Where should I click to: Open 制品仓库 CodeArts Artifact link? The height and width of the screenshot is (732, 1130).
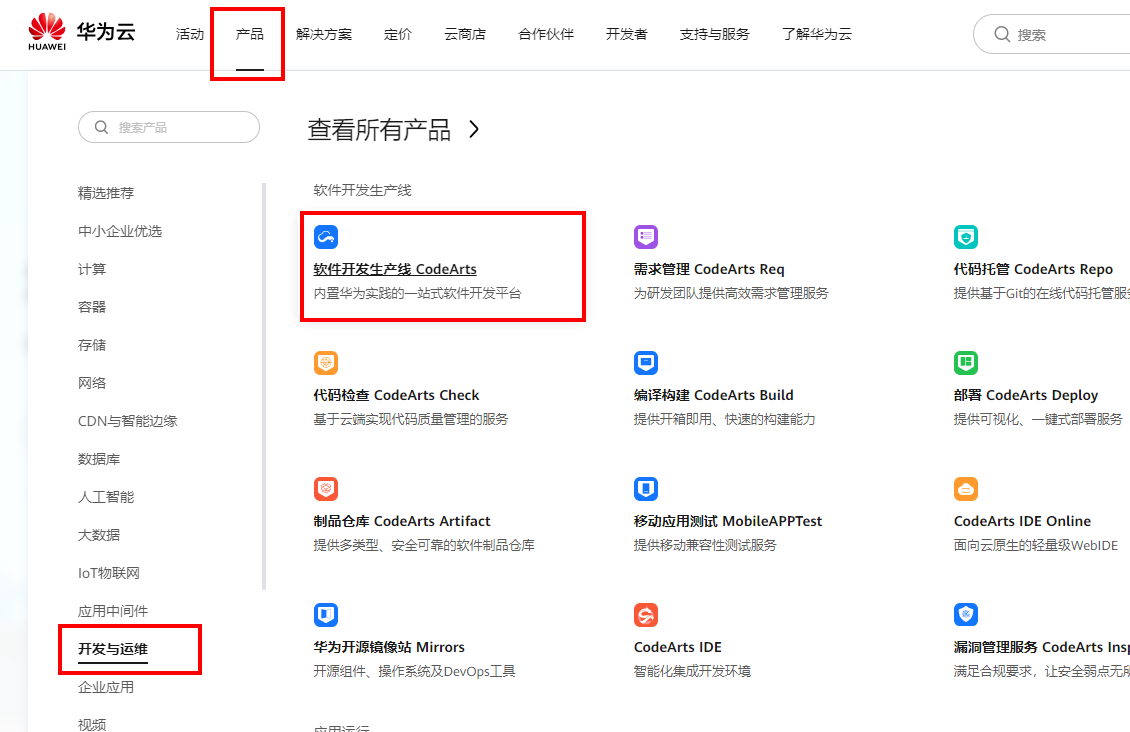(x=401, y=522)
